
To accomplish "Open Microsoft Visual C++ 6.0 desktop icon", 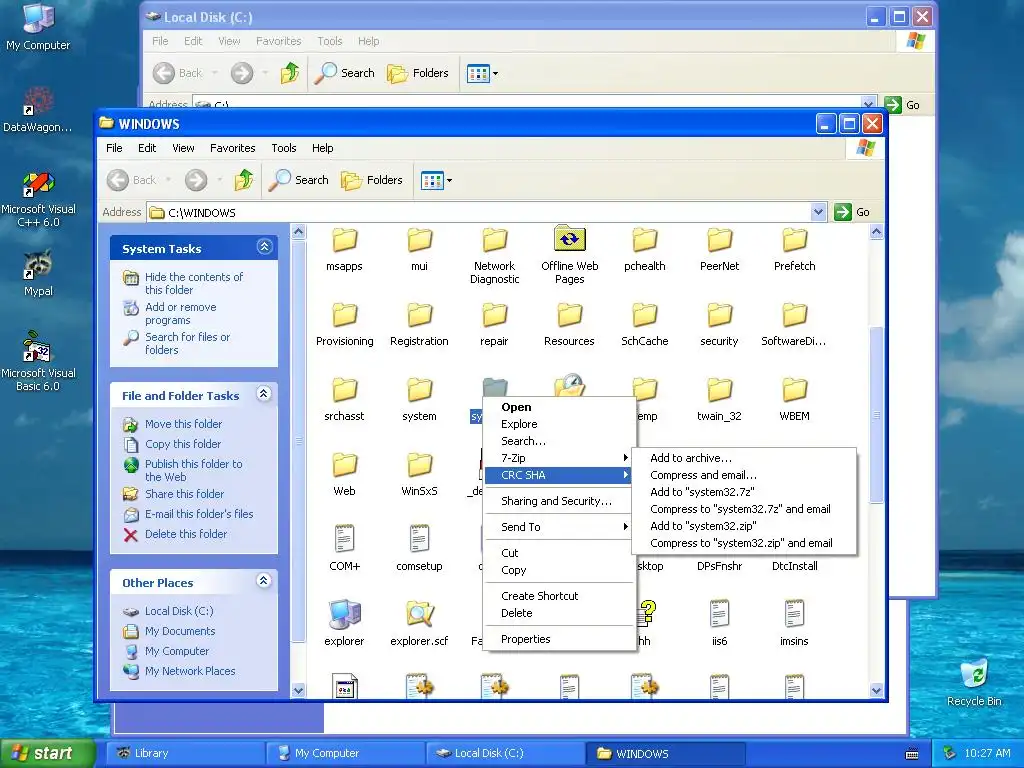I will tap(38, 199).
